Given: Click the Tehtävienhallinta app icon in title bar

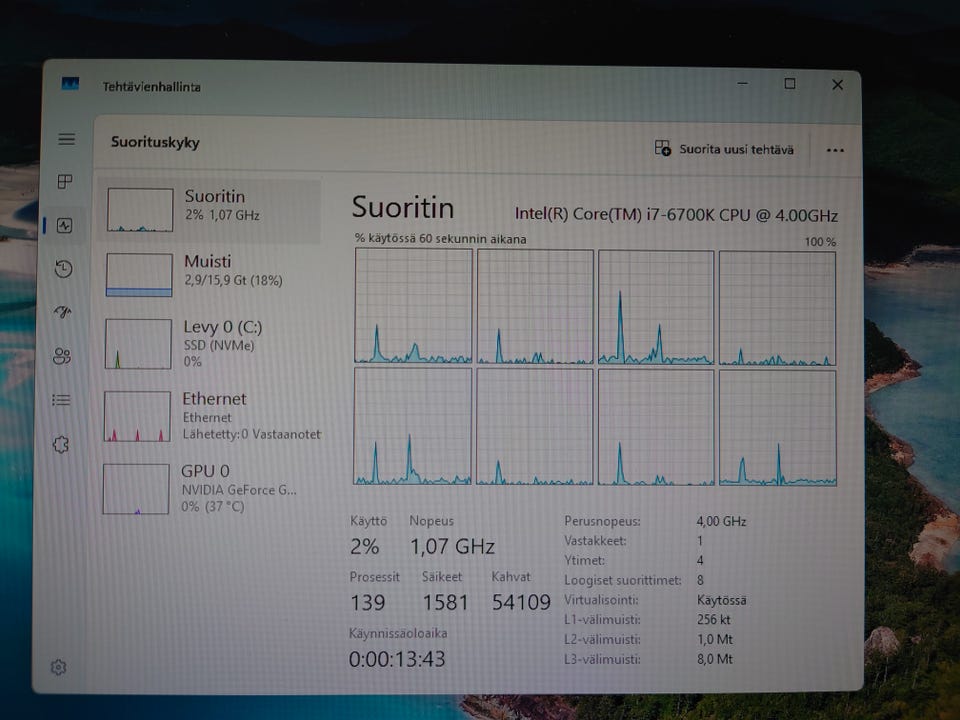Looking at the screenshot, I should [70, 83].
